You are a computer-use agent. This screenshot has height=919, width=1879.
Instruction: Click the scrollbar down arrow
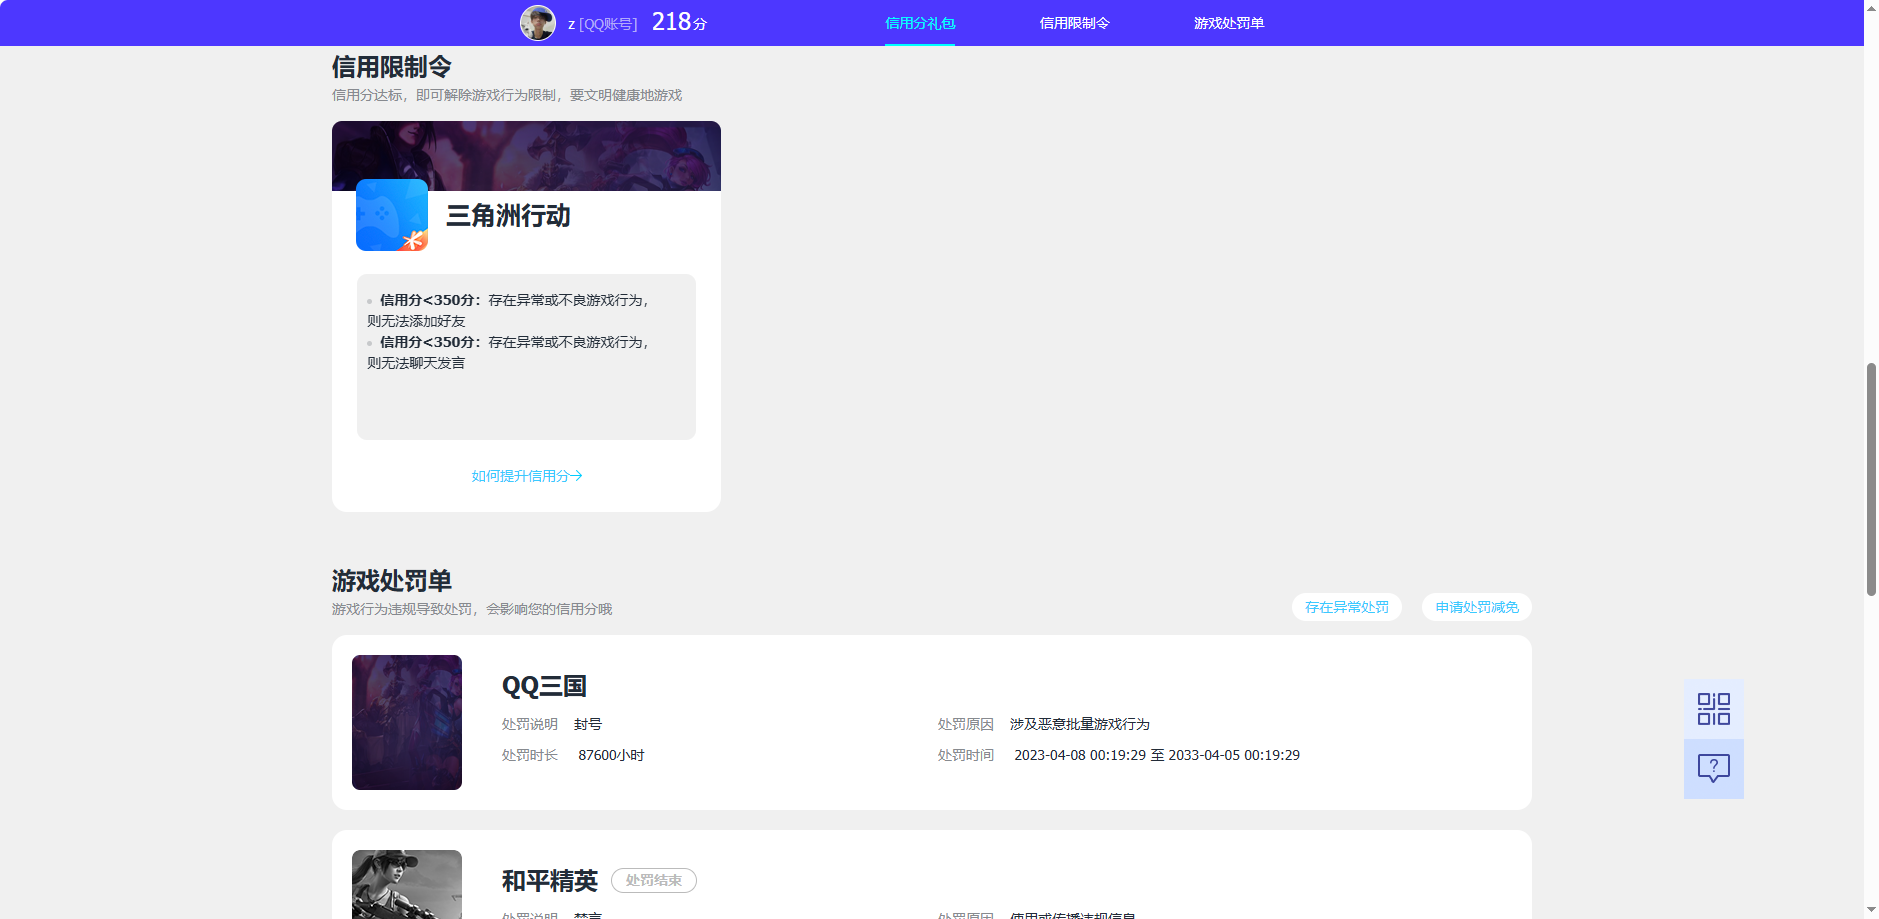[x=1871, y=910]
